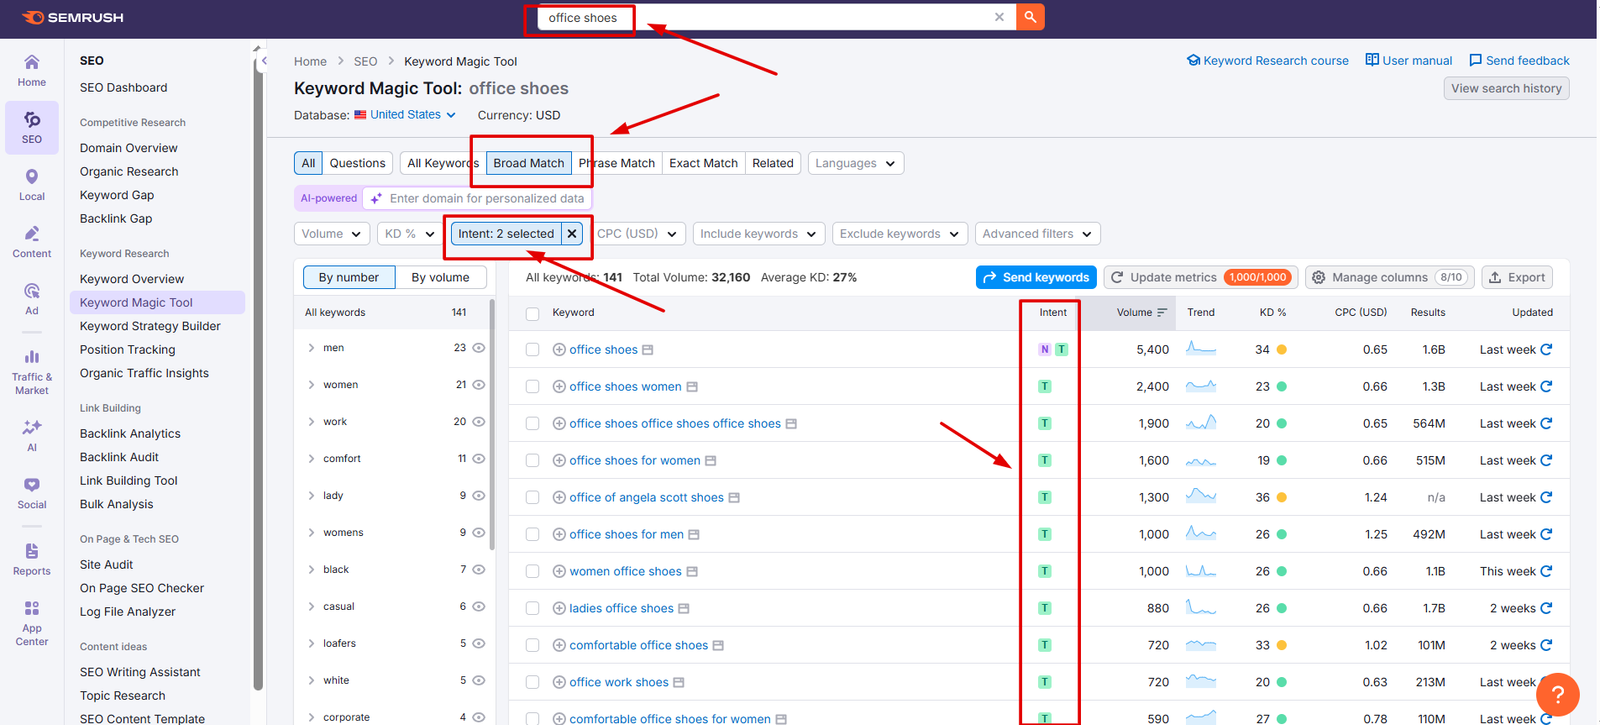
Task: Click the AI-powered domain input field
Action: coord(477,198)
